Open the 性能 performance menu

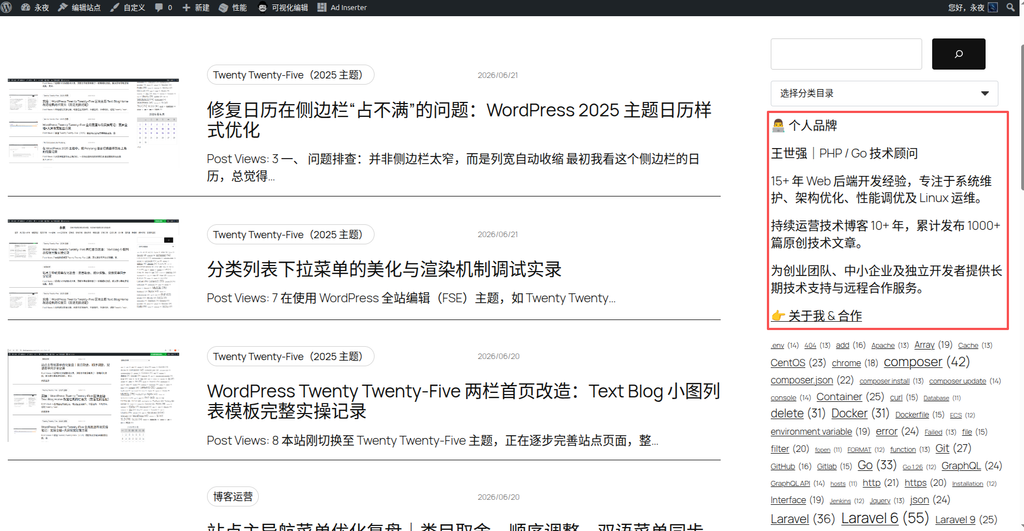coord(232,7)
